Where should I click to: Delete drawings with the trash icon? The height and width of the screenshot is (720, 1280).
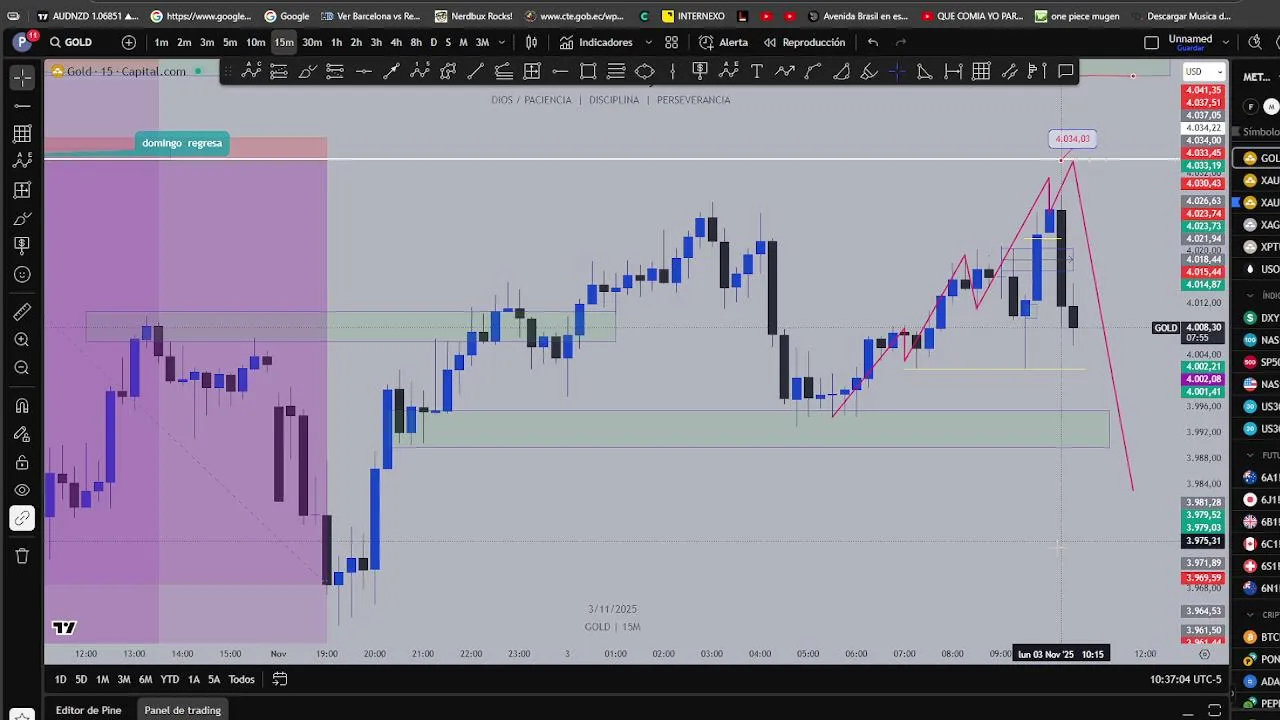tap(22, 556)
